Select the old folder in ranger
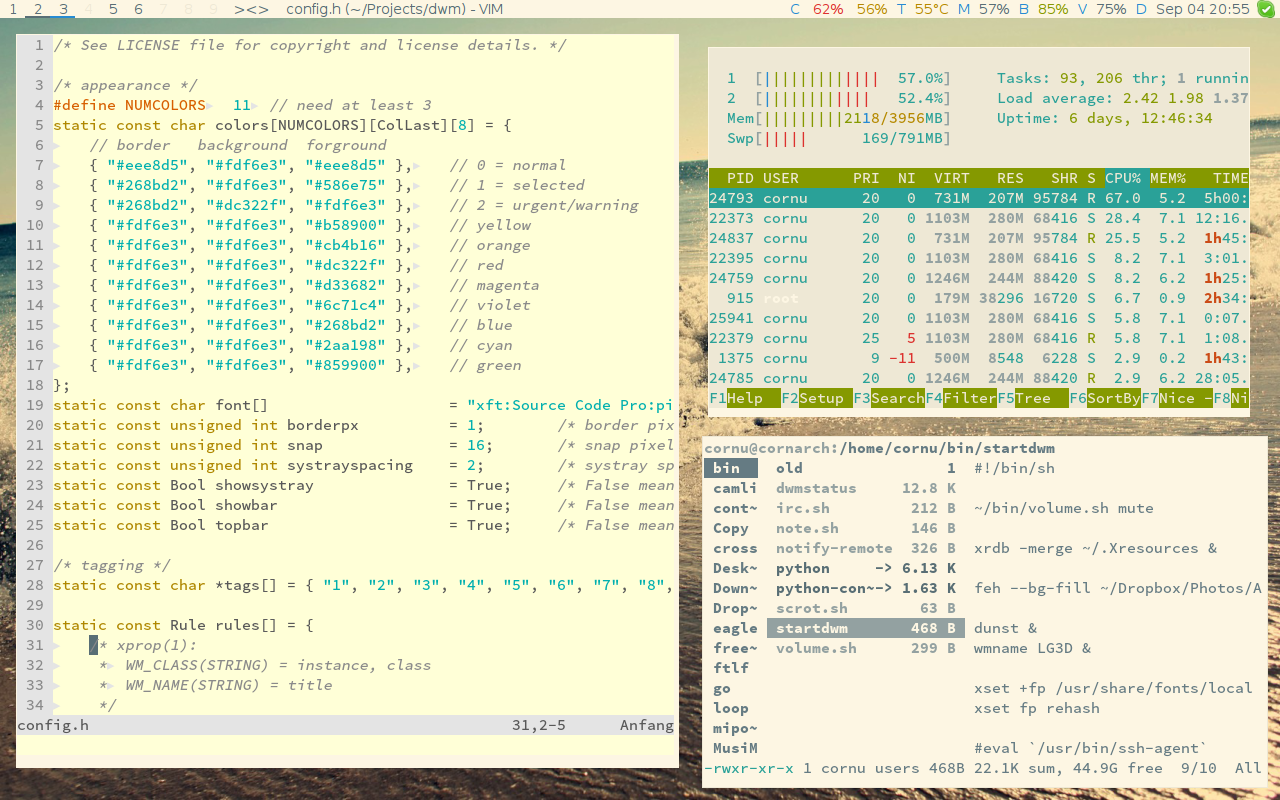 pyautogui.click(x=866, y=468)
